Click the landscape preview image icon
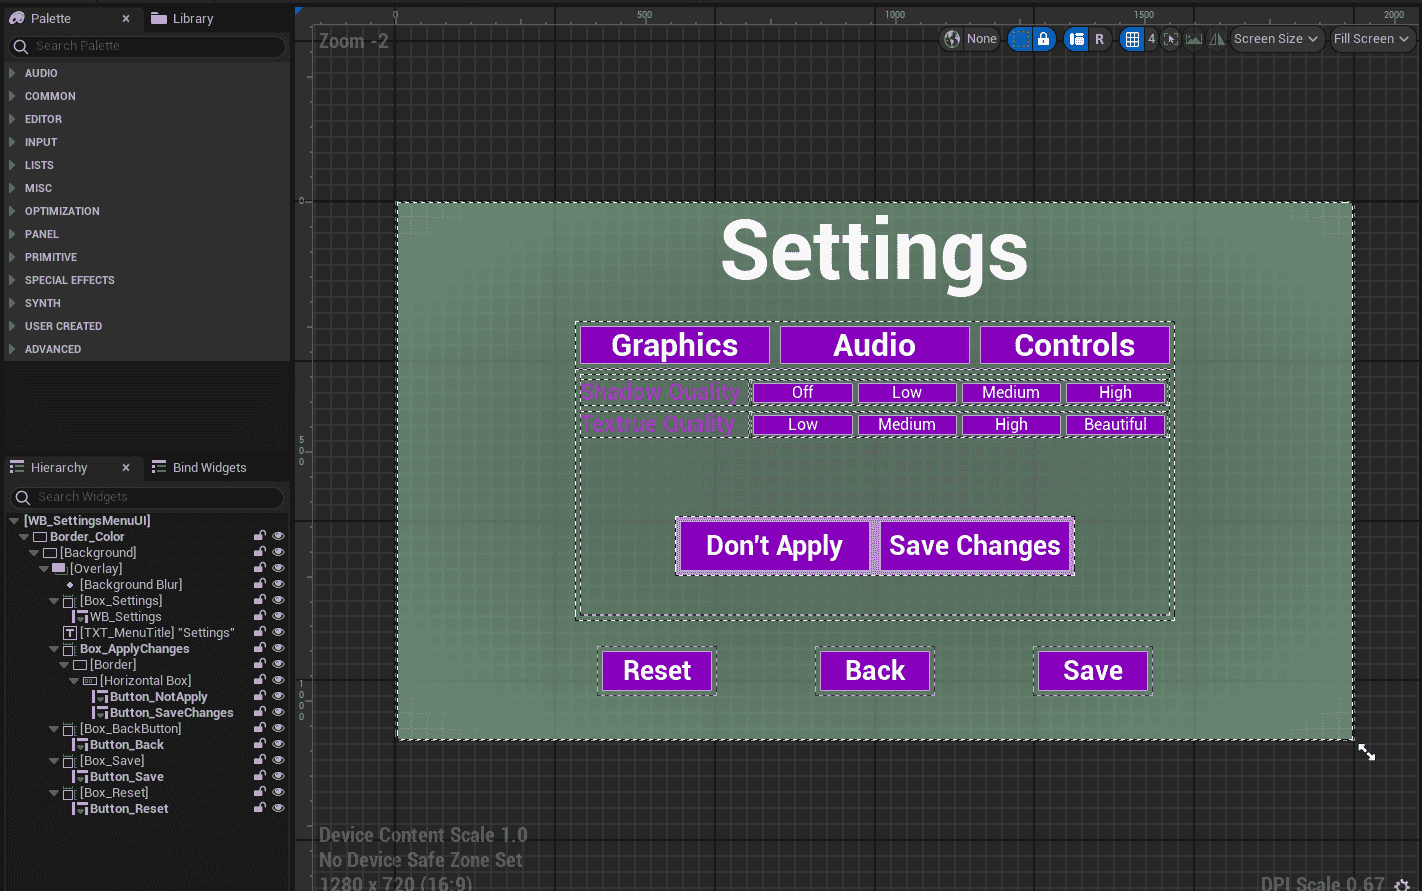Screen dimensions: 1422x891 pyautogui.click(x=1194, y=39)
